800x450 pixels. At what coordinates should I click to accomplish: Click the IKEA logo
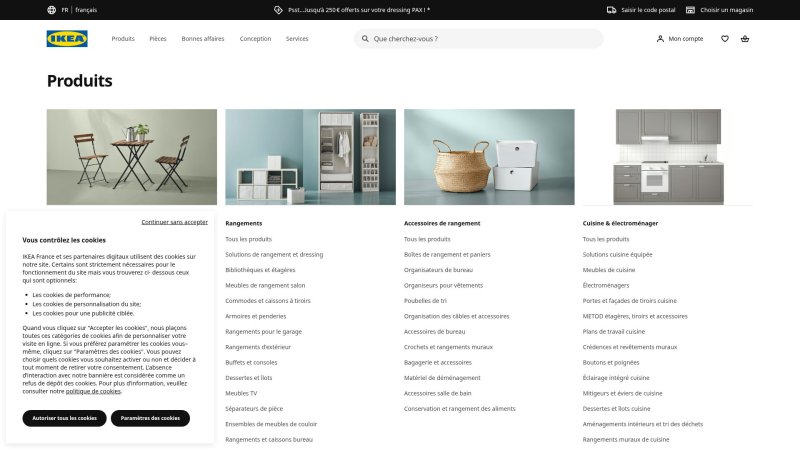coord(67,39)
